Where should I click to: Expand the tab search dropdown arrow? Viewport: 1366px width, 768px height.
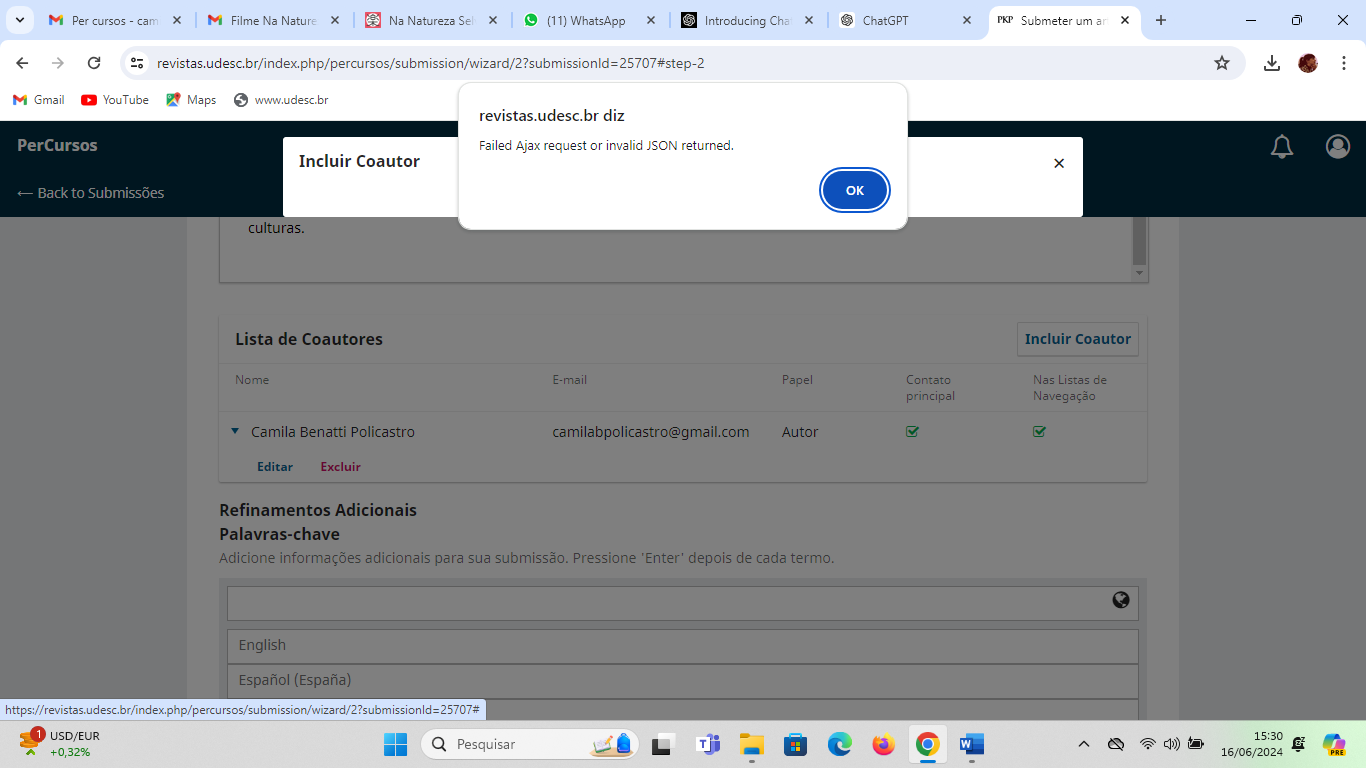19,20
